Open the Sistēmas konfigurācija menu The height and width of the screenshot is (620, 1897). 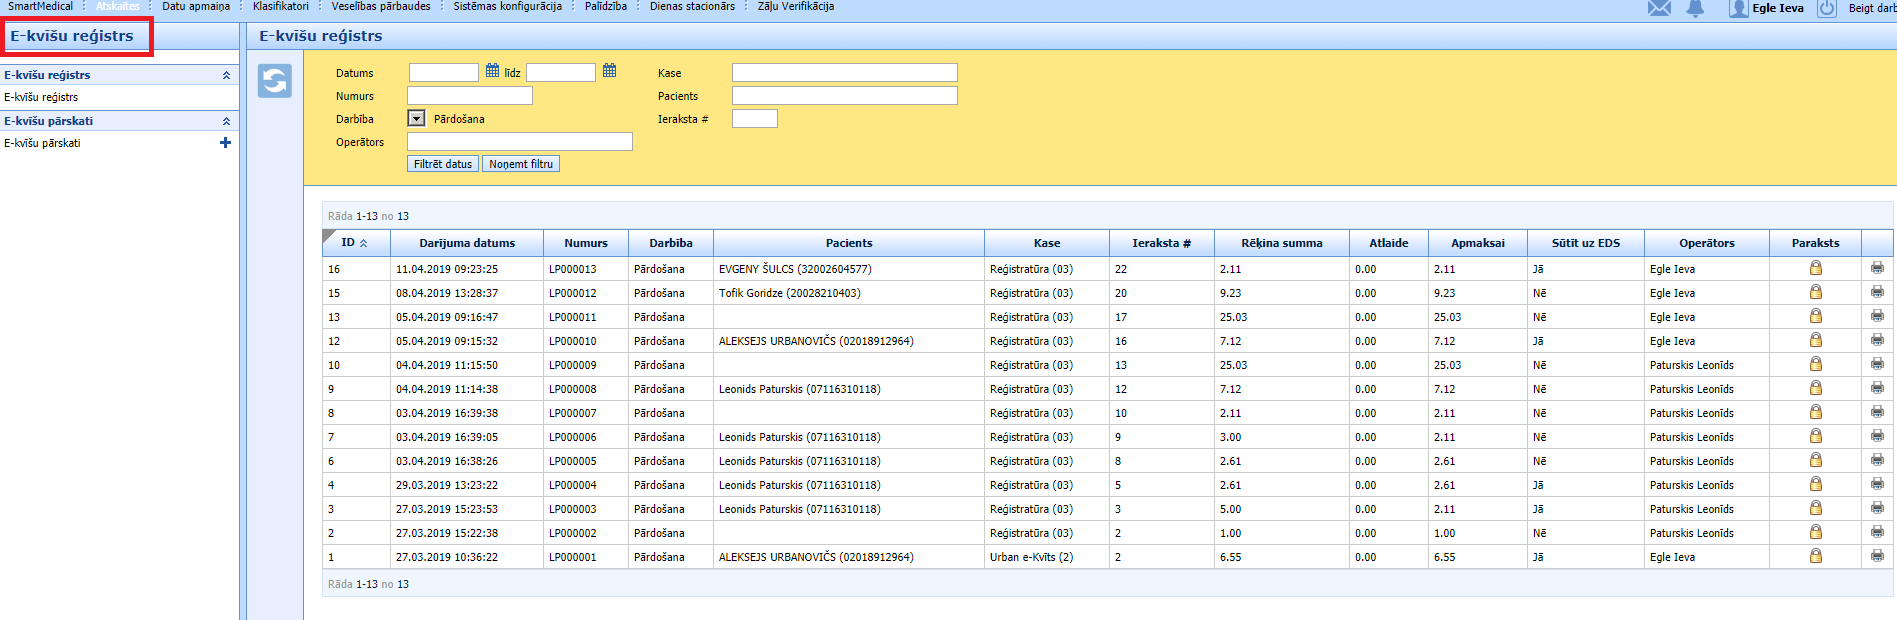[507, 7]
